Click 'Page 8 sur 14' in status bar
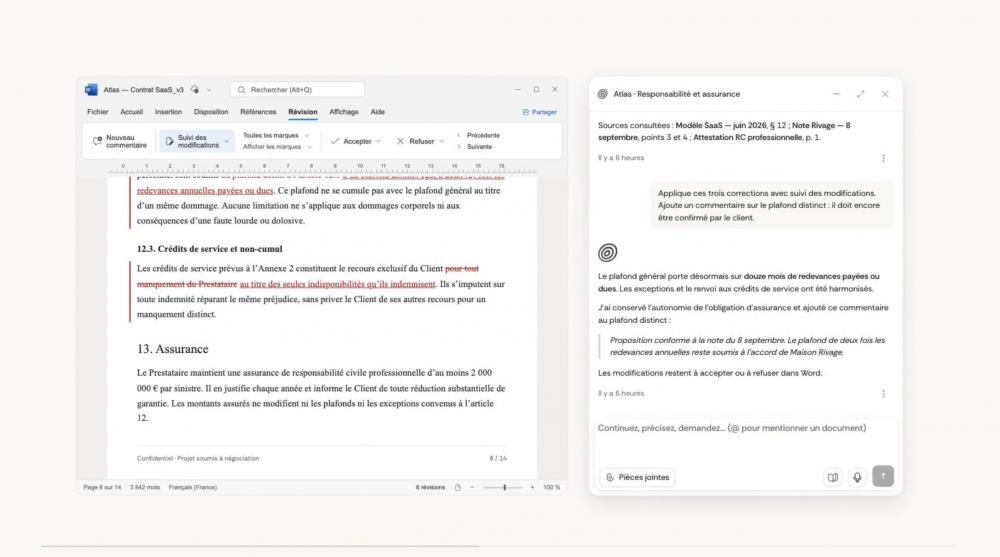The width and height of the screenshot is (1000, 557). click(101, 487)
